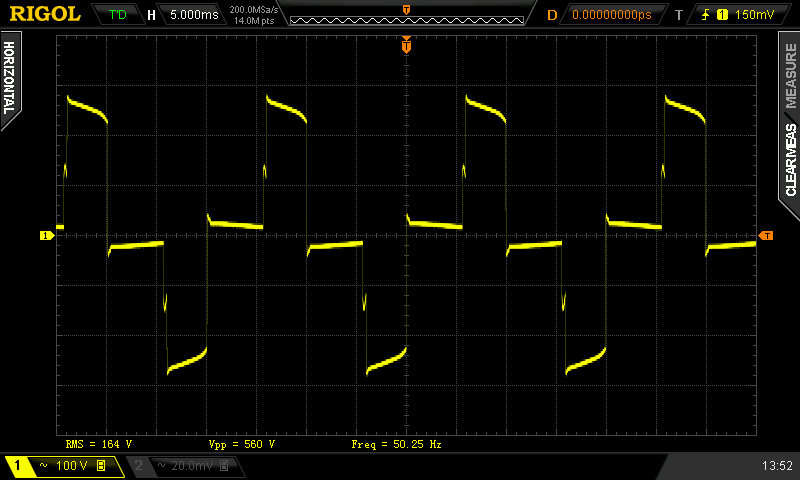Select the Freq = 50.25 Hz measurement
800x480 pixels.
click(x=396, y=443)
